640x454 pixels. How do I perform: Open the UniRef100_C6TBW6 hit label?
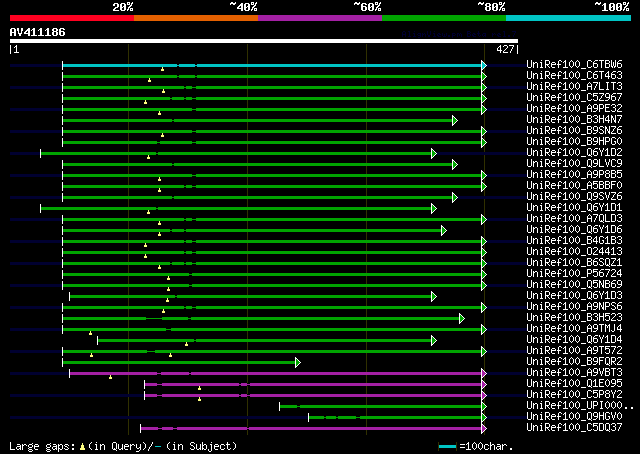tap(574, 65)
